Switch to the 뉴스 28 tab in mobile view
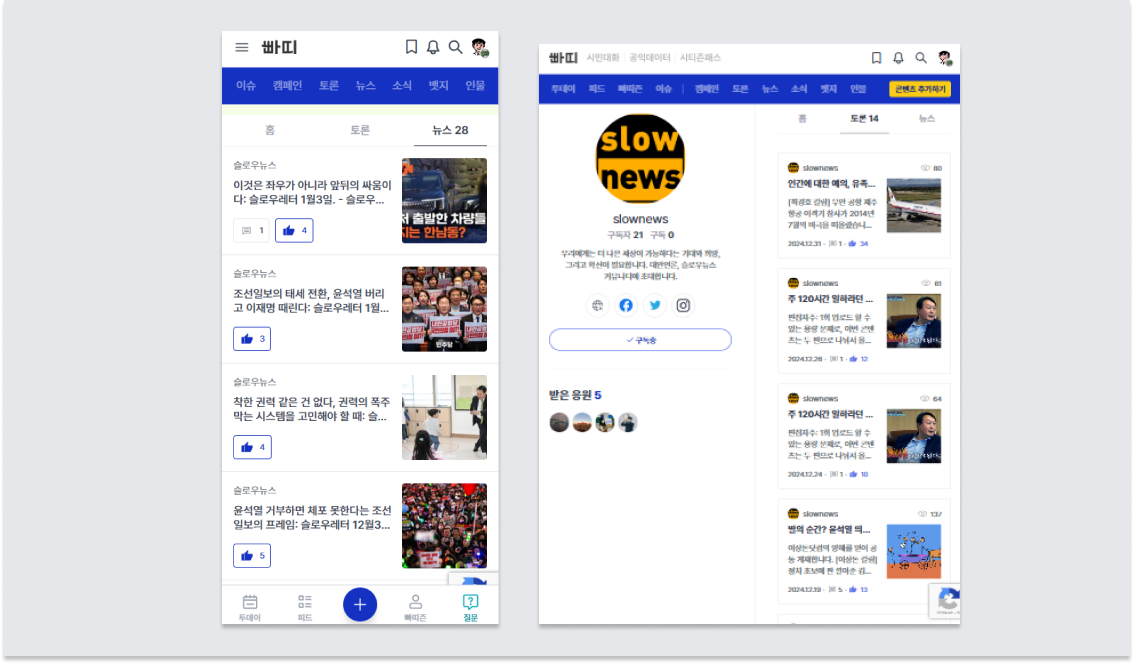The height and width of the screenshot is (664, 1134). 450,130
